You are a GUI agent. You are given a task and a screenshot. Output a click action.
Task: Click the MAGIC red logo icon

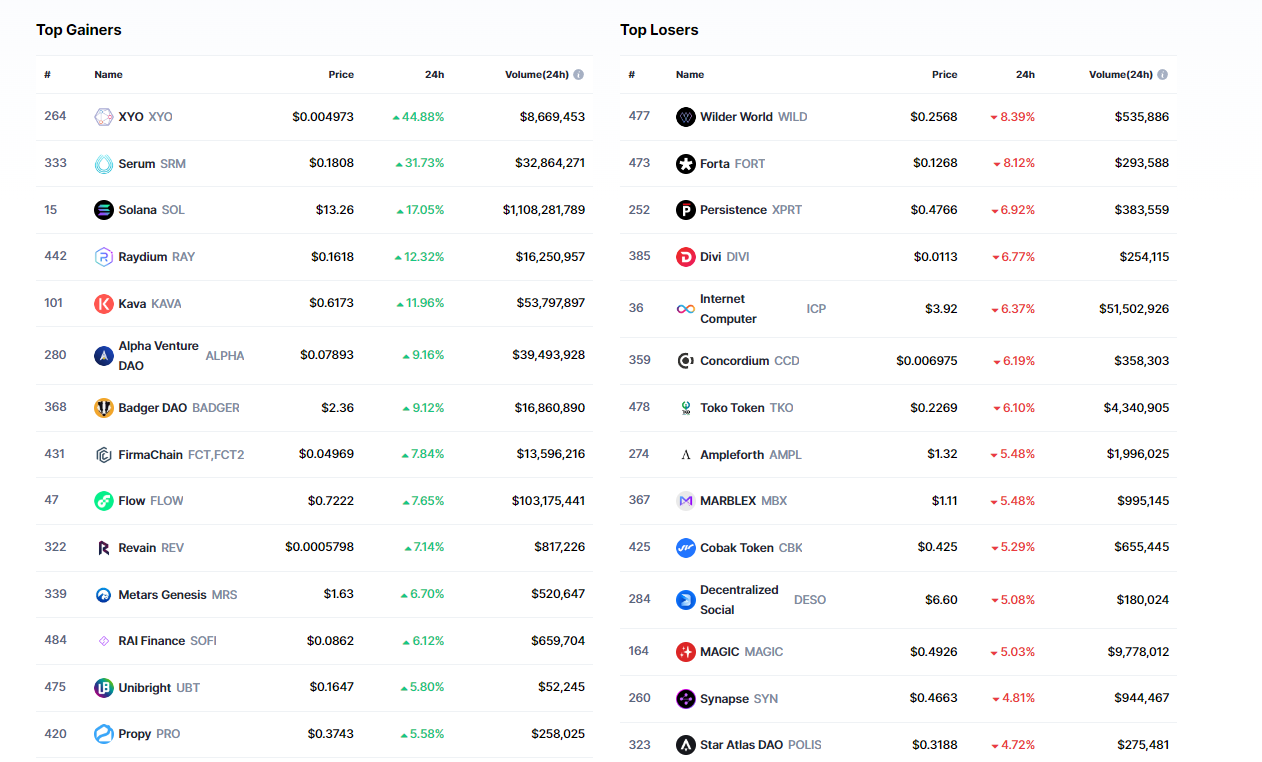(x=685, y=652)
